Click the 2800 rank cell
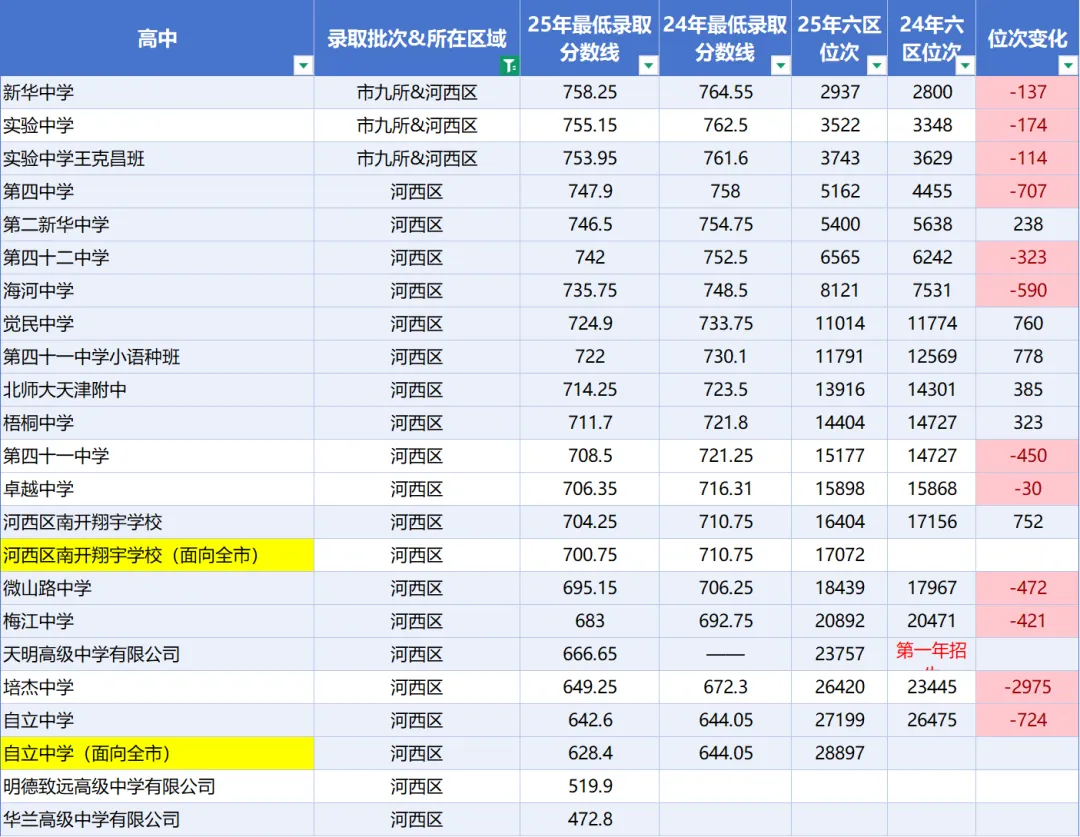The height and width of the screenshot is (837, 1080). (x=932, y=92)
